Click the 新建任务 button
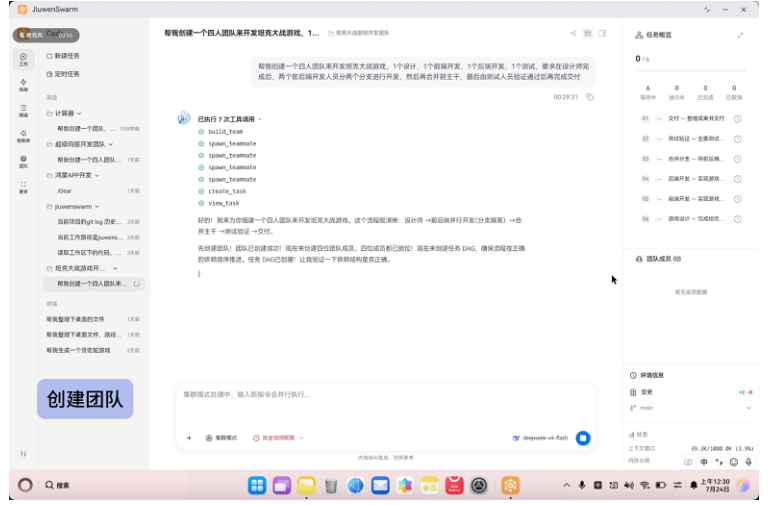775x505 pixels. pos(63,56)
